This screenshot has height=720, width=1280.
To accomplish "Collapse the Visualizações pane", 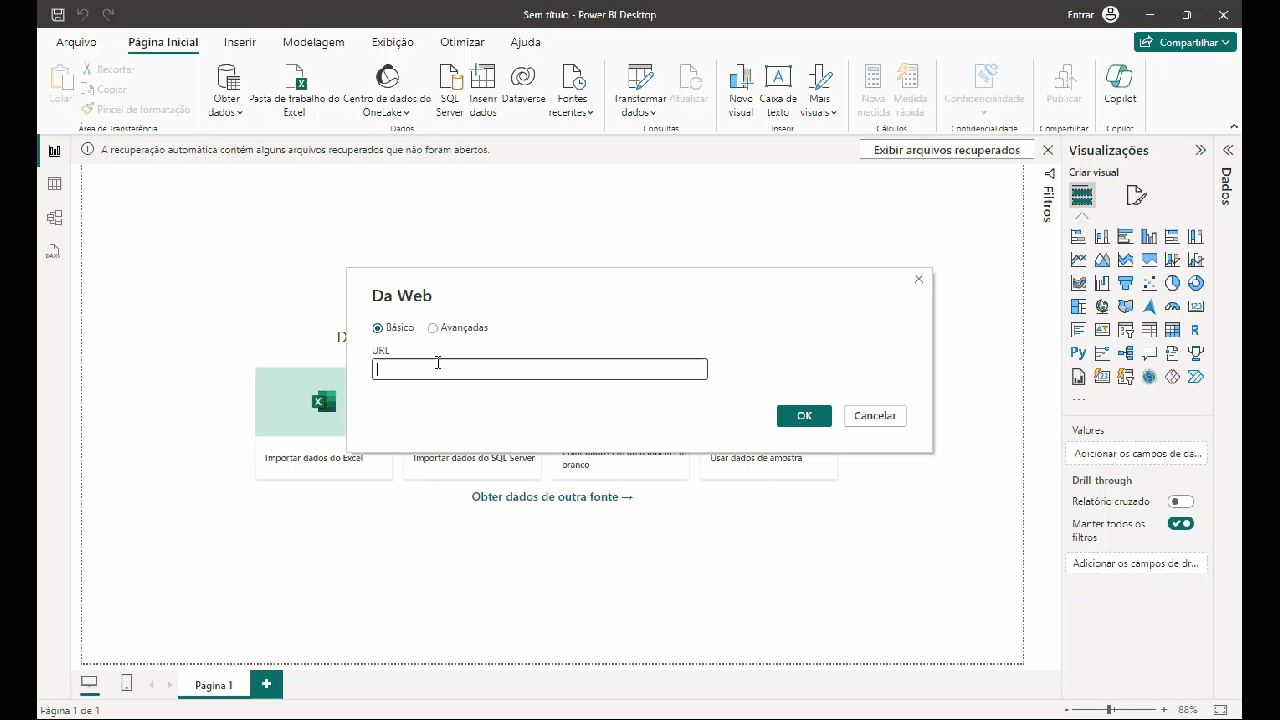I will 1200,150.
